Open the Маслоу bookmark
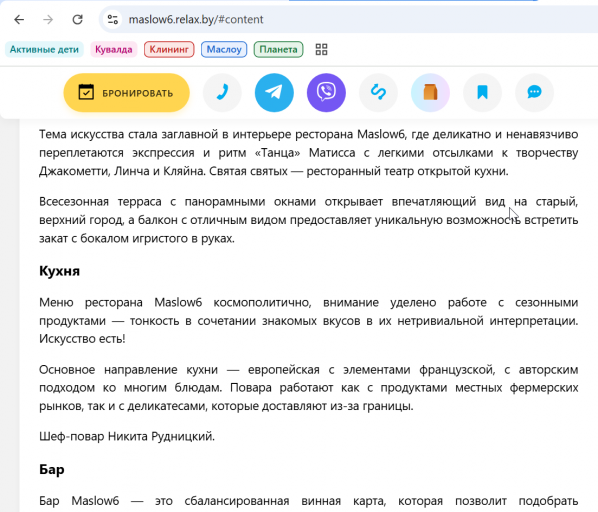The image size is (598, 512). [224, 50]
